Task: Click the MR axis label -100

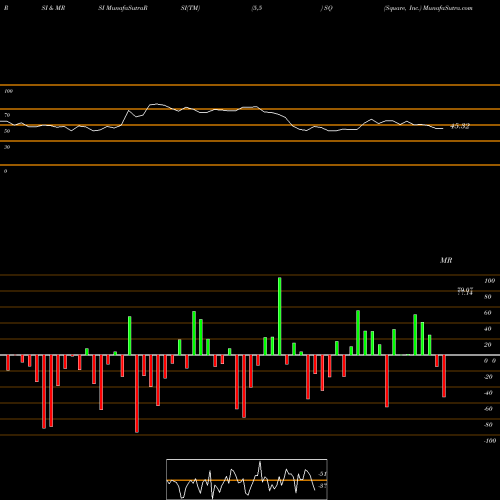Action: 490,441
